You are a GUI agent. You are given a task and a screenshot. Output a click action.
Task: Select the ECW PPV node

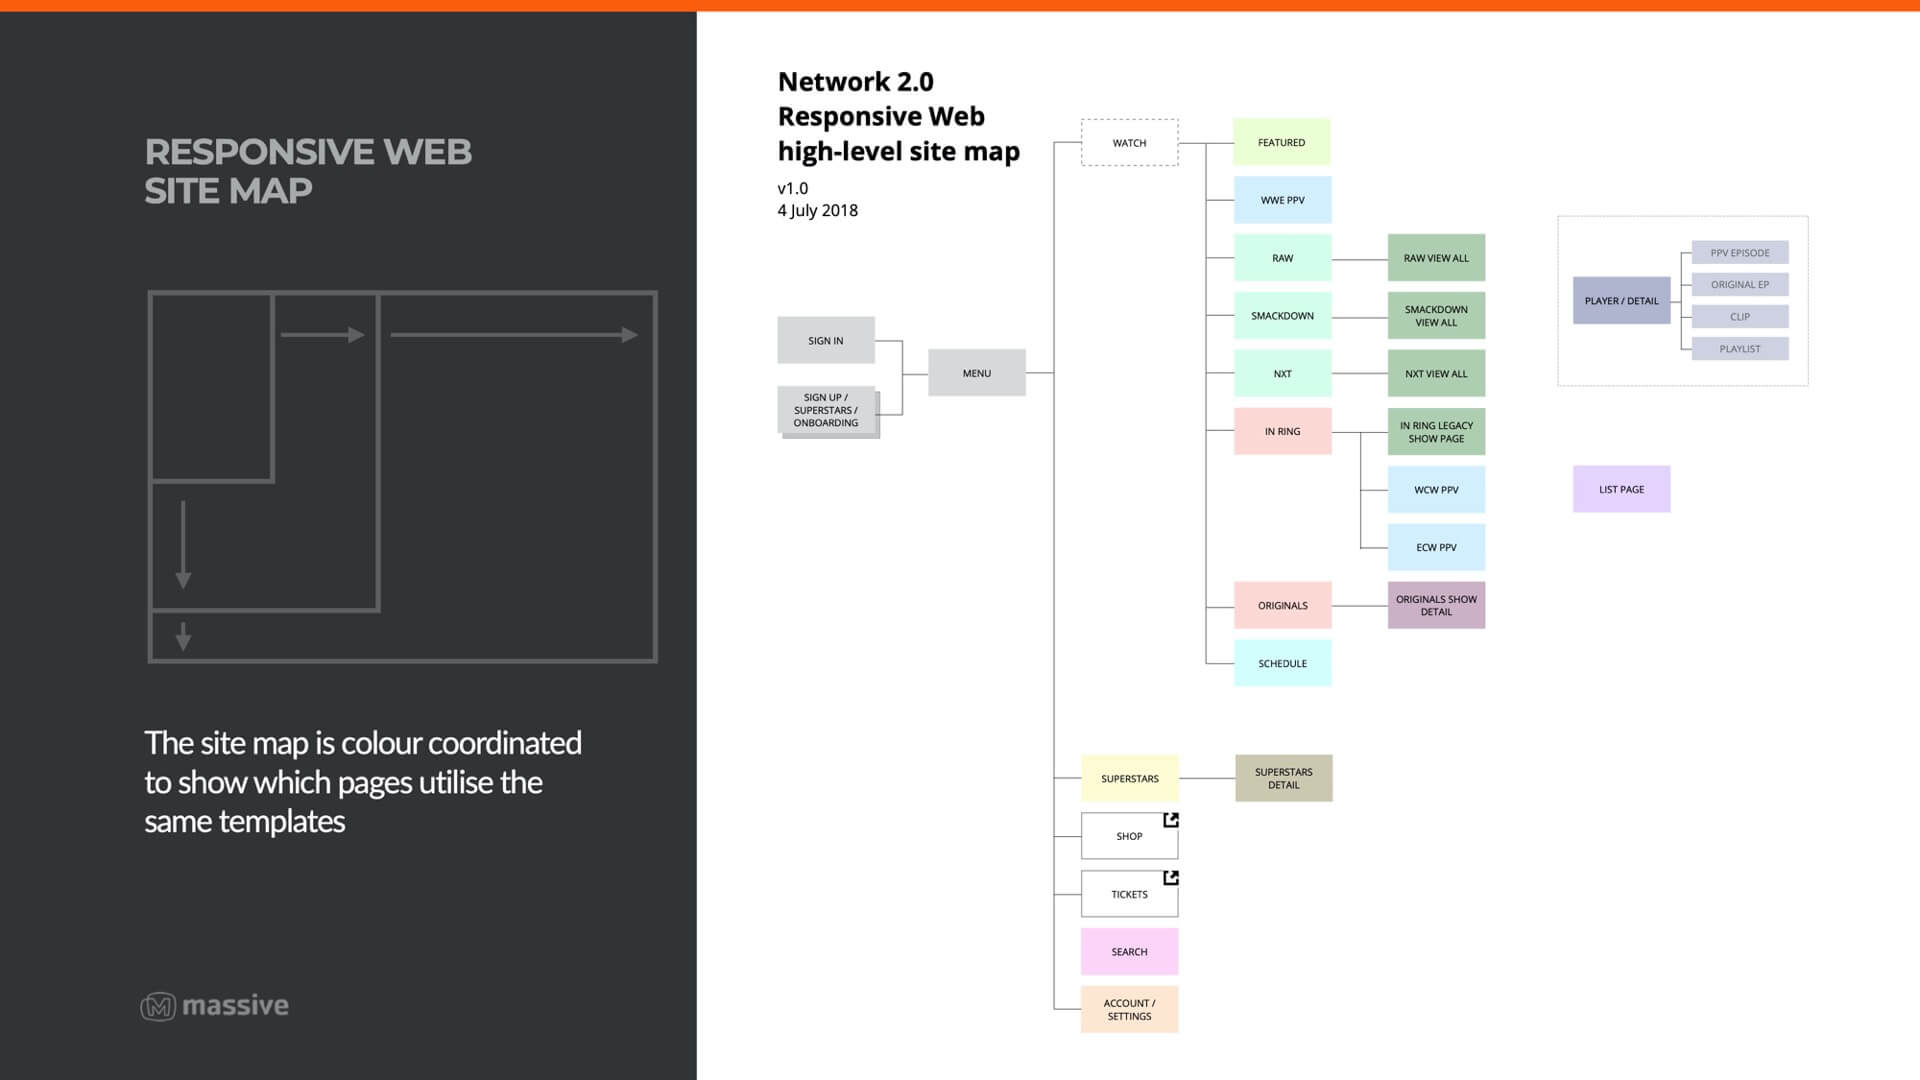(1436, 547)
